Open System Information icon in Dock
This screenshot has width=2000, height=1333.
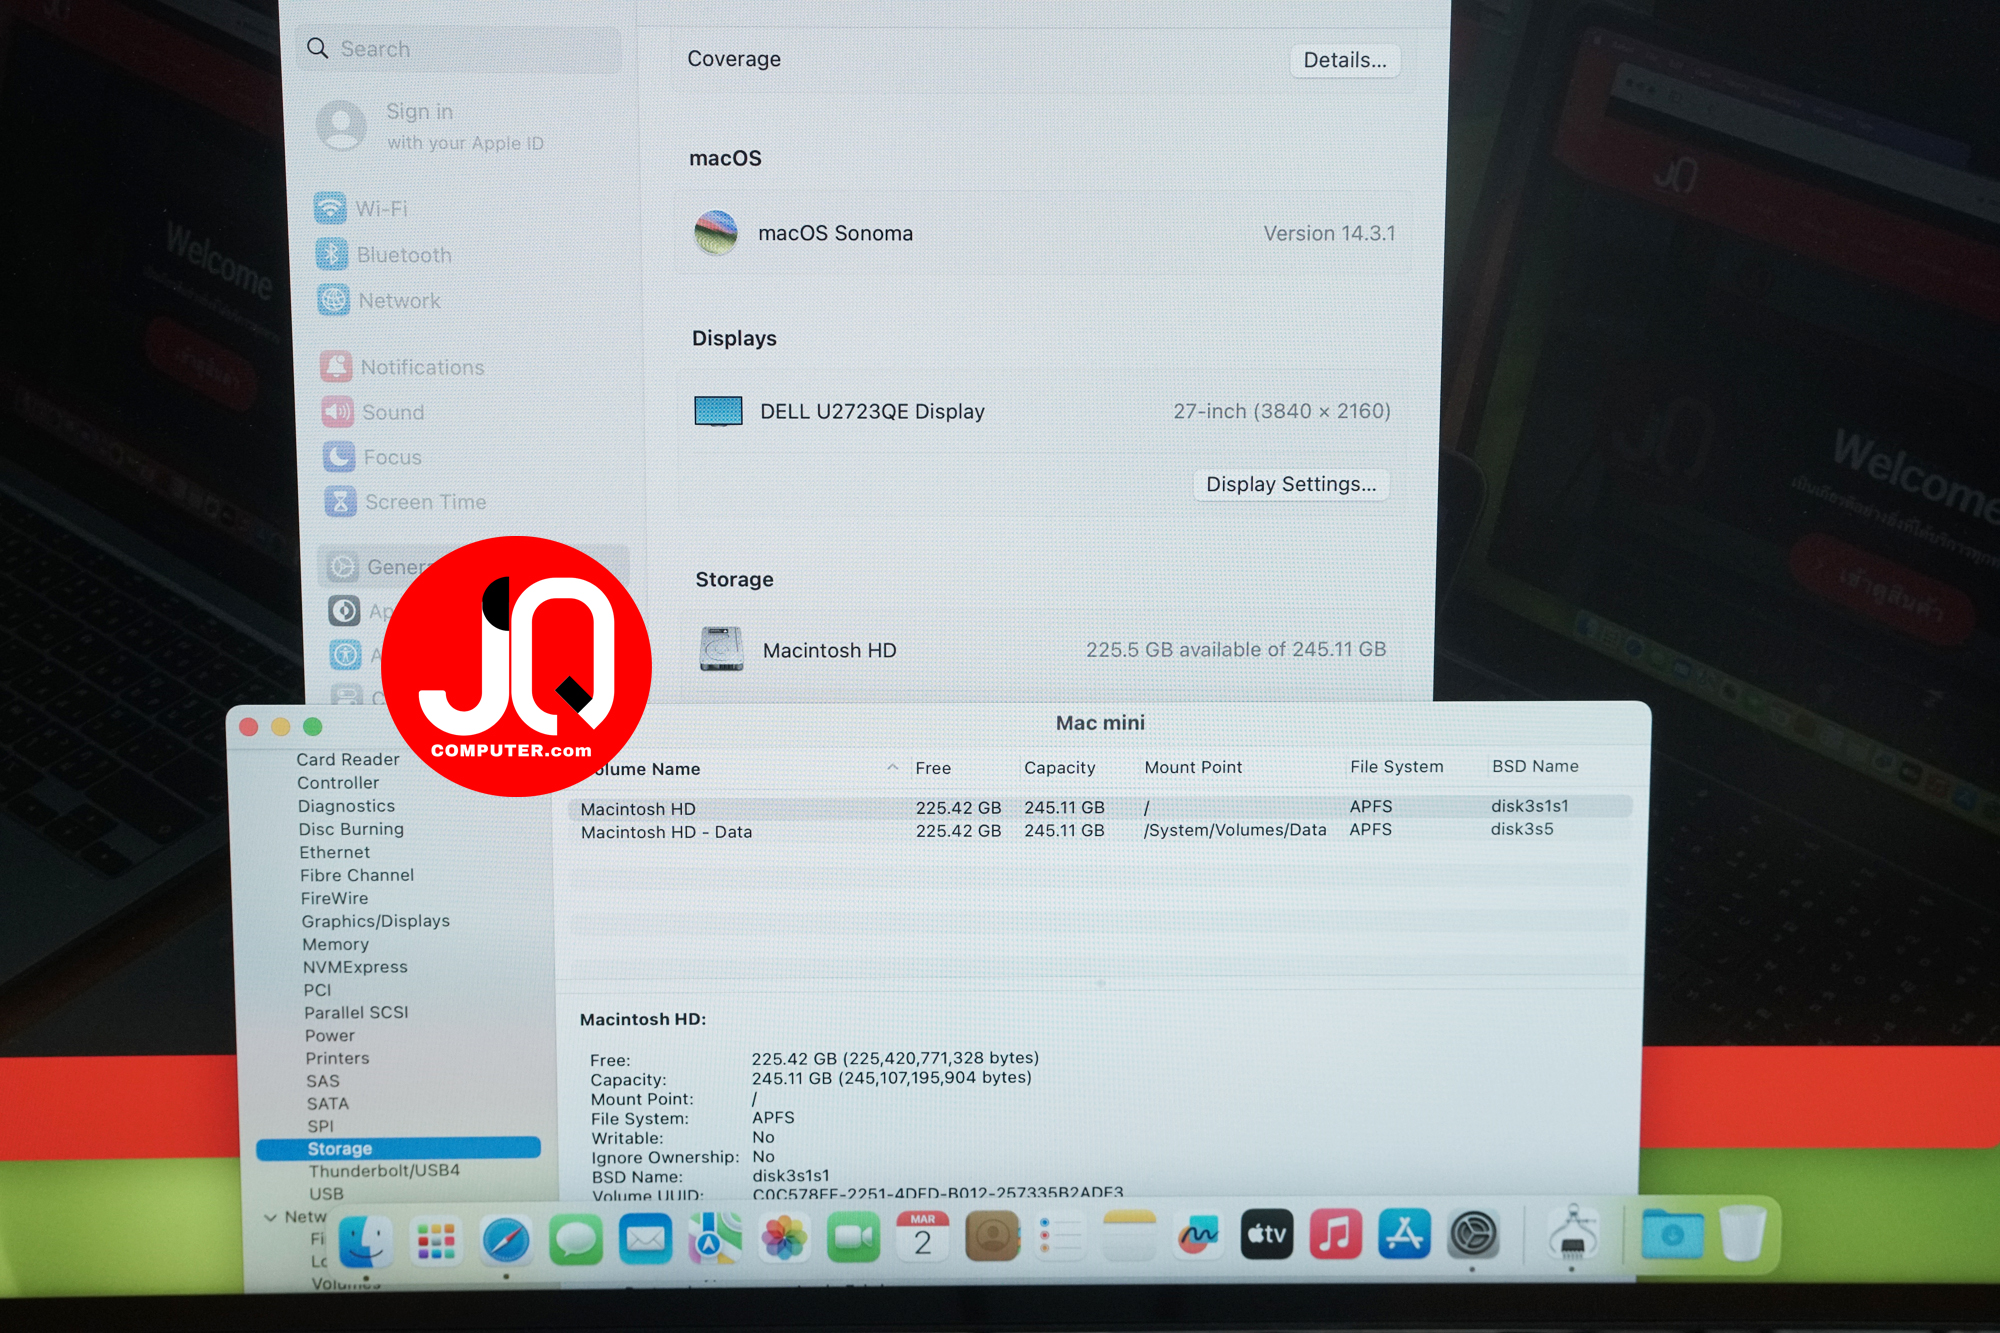(1572, 1232)
